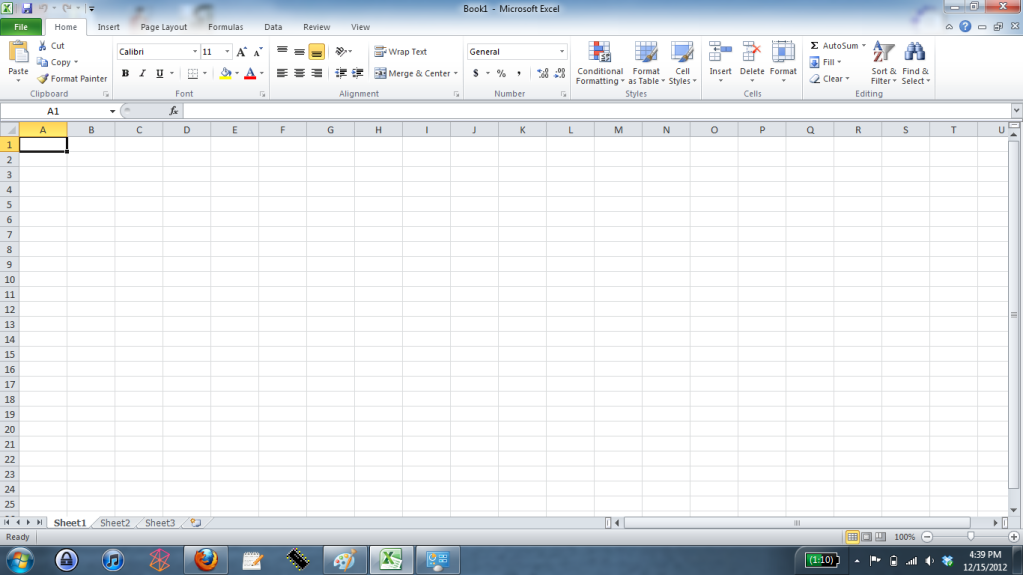The width and height of the screenshot is (1023, 575).
Task: Expand the Merge & Center dropdown arrow
Action: (455, 74)
